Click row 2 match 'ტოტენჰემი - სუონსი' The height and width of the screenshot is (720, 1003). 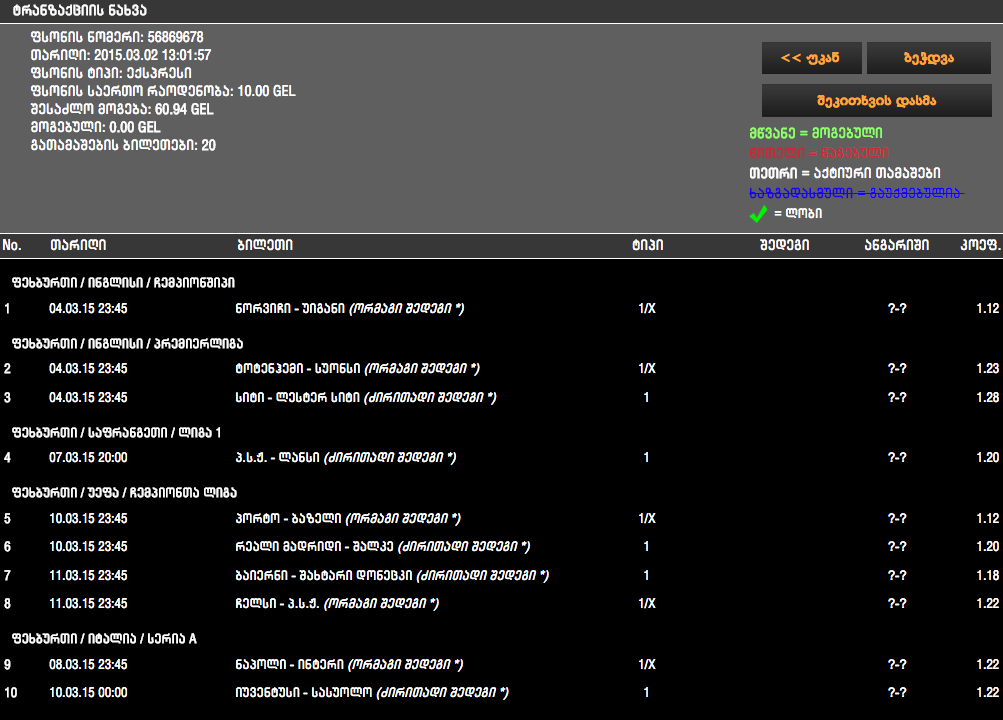pos(298,368)
